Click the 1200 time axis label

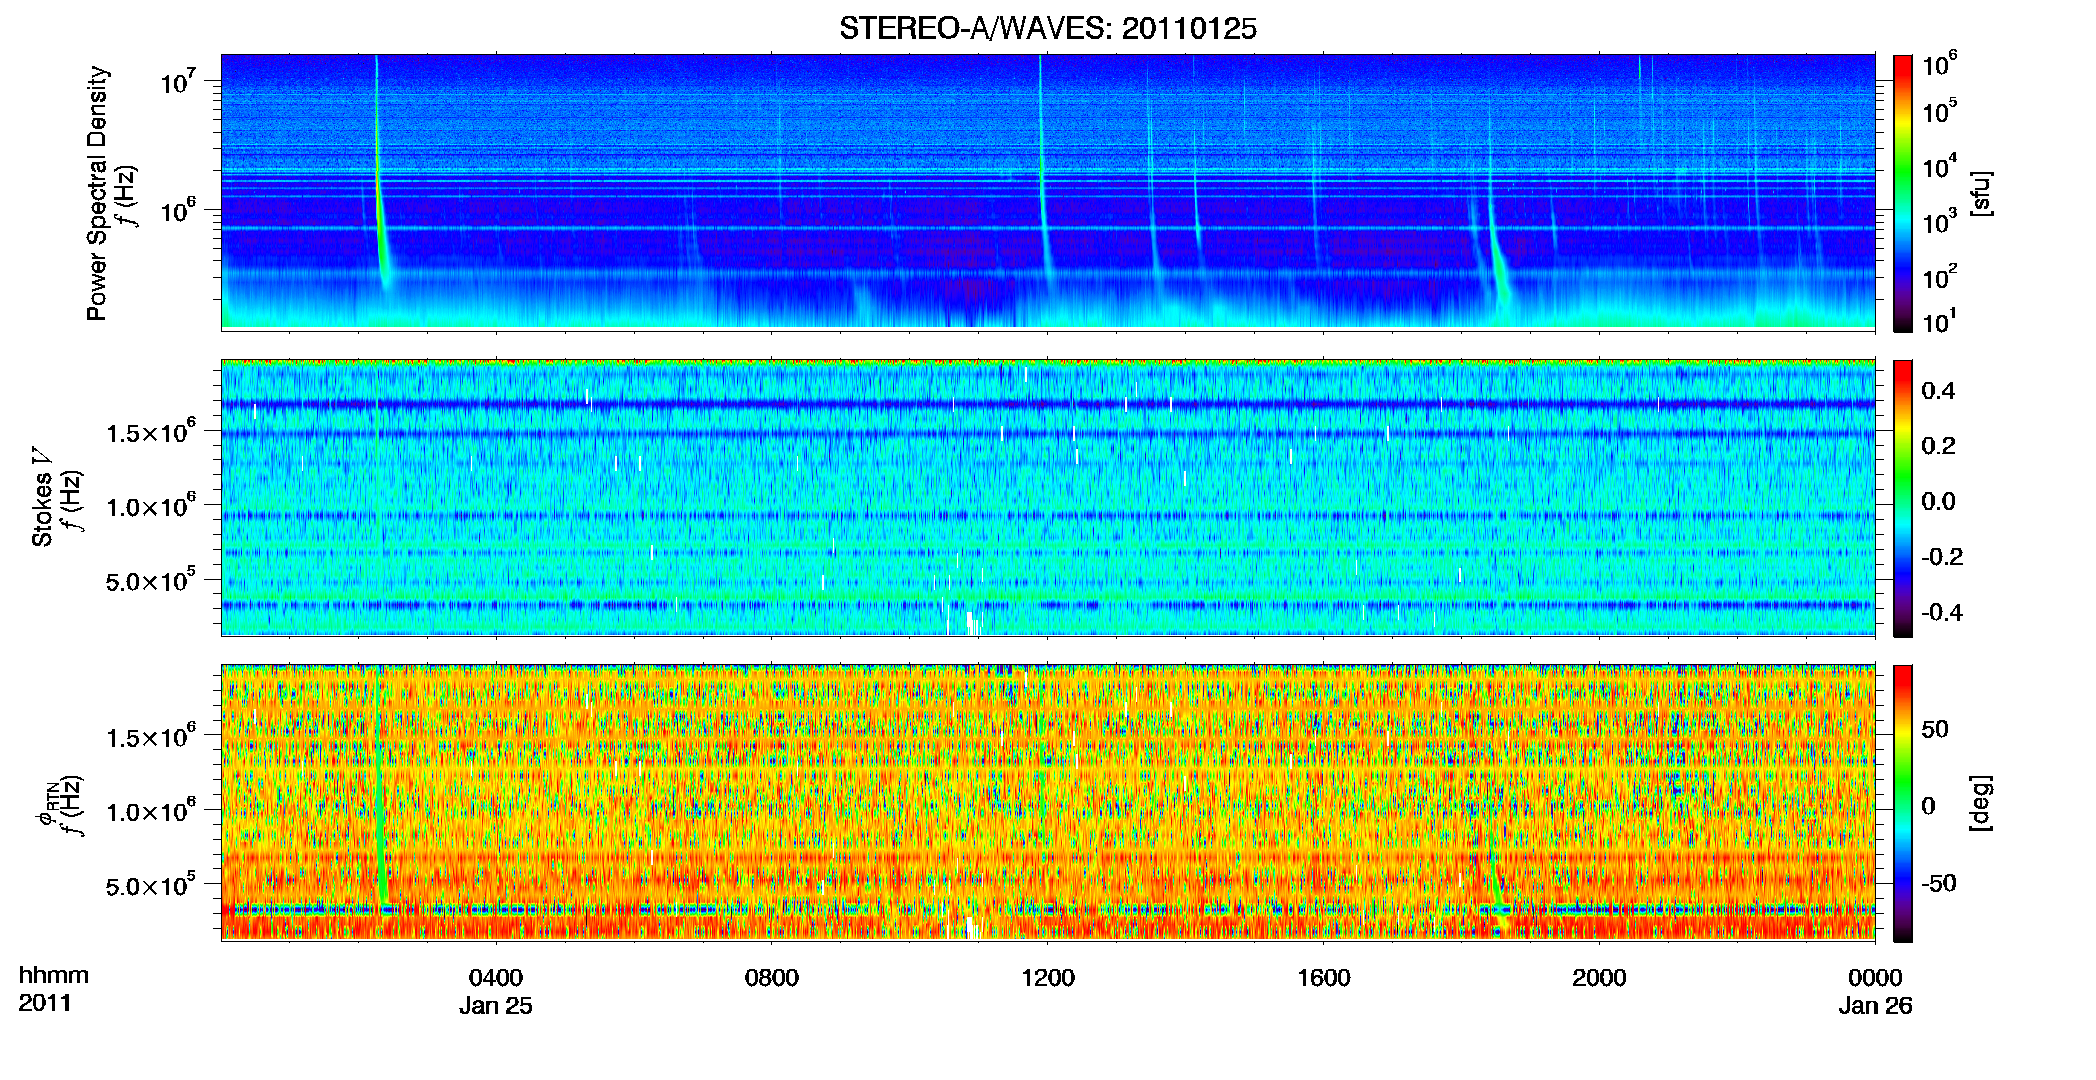(x=1048, y=978)
